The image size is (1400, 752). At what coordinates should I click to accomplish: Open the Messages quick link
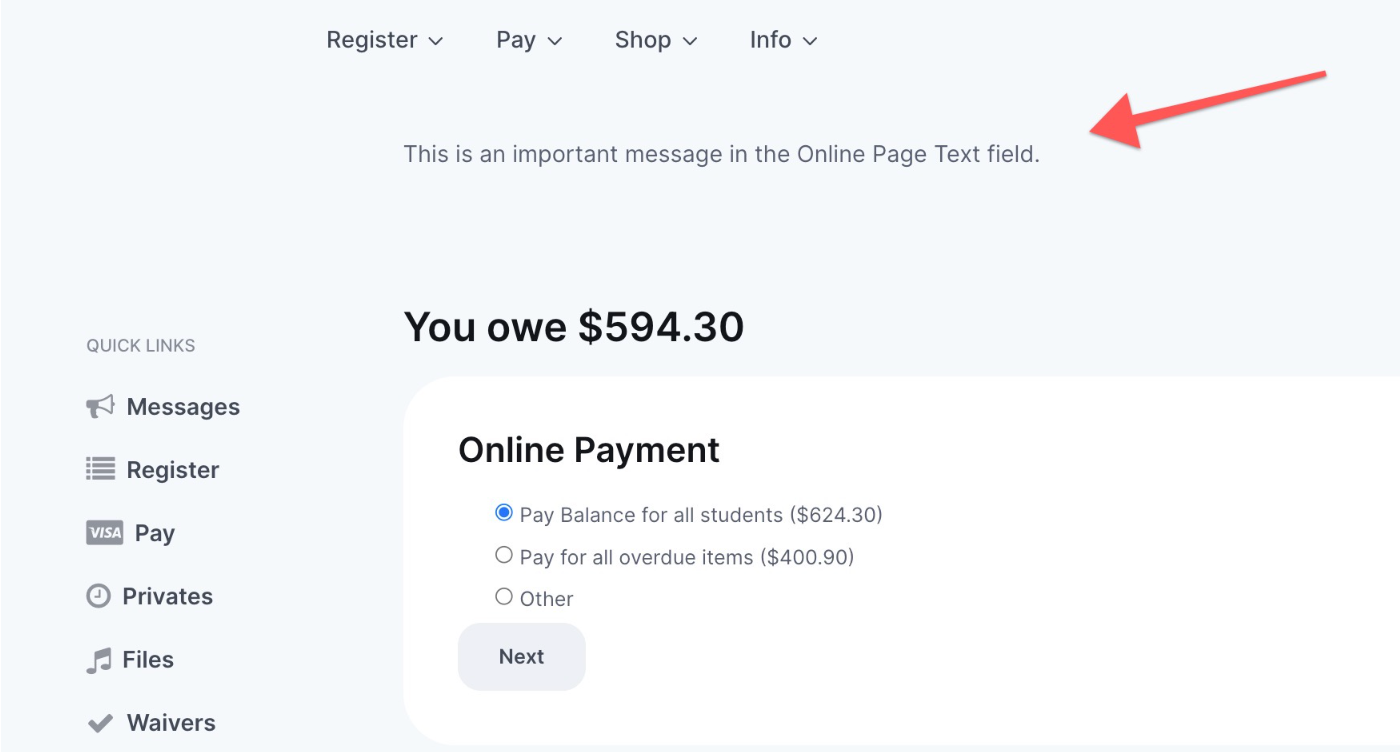(x=183, y=407)
